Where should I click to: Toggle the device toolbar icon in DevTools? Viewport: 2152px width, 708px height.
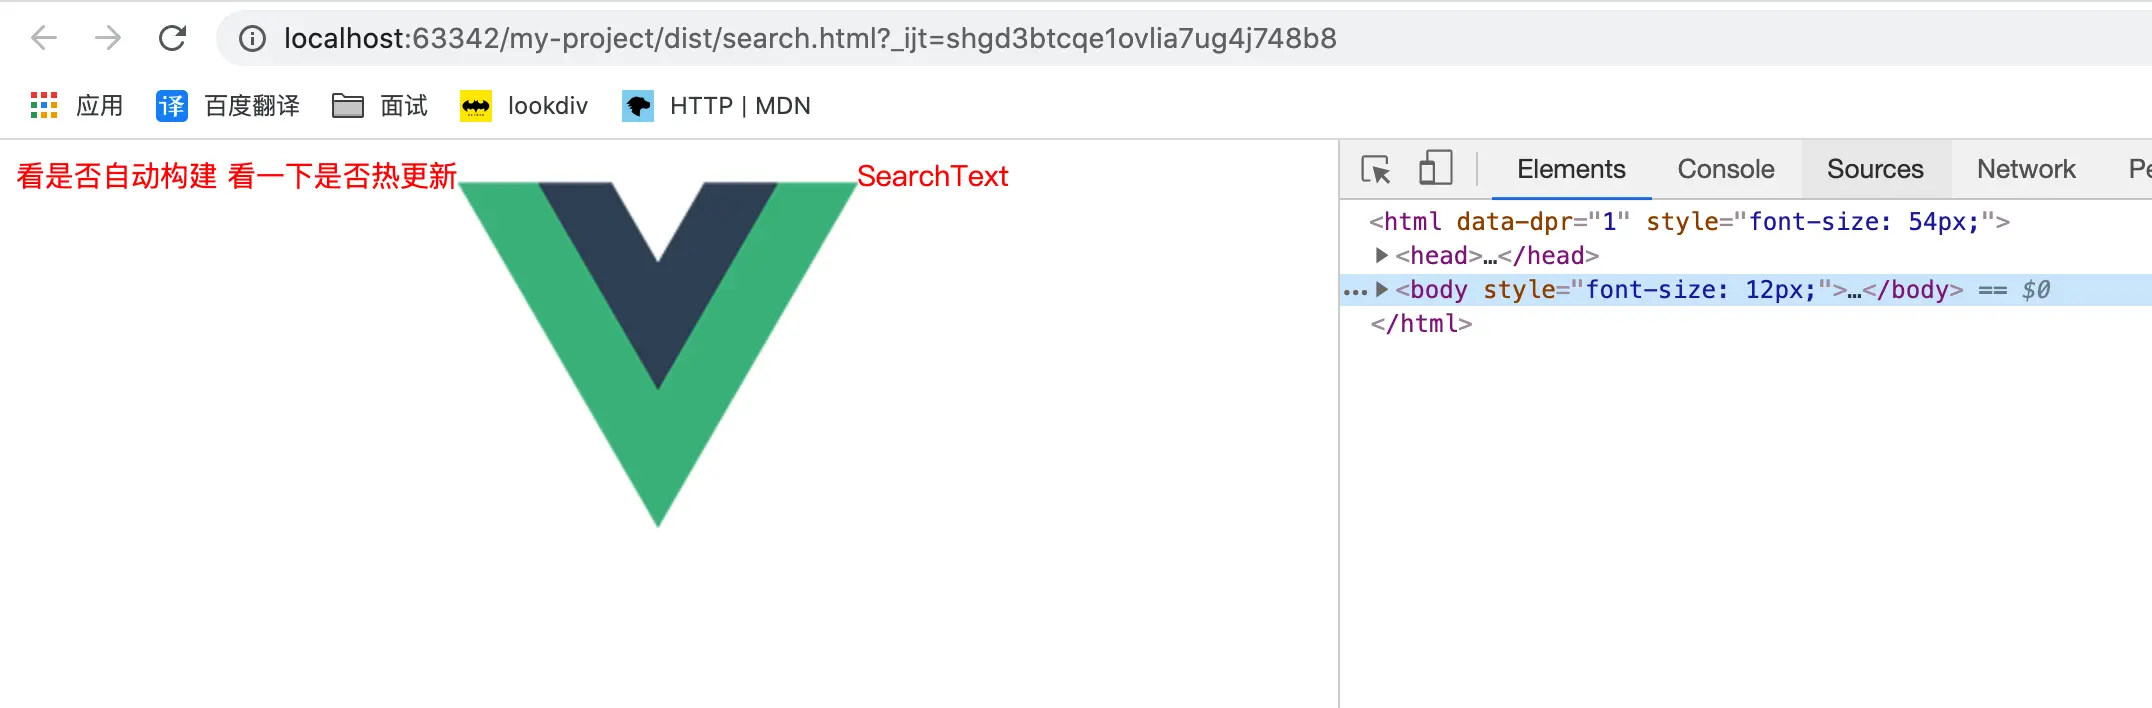point(1436,168)
